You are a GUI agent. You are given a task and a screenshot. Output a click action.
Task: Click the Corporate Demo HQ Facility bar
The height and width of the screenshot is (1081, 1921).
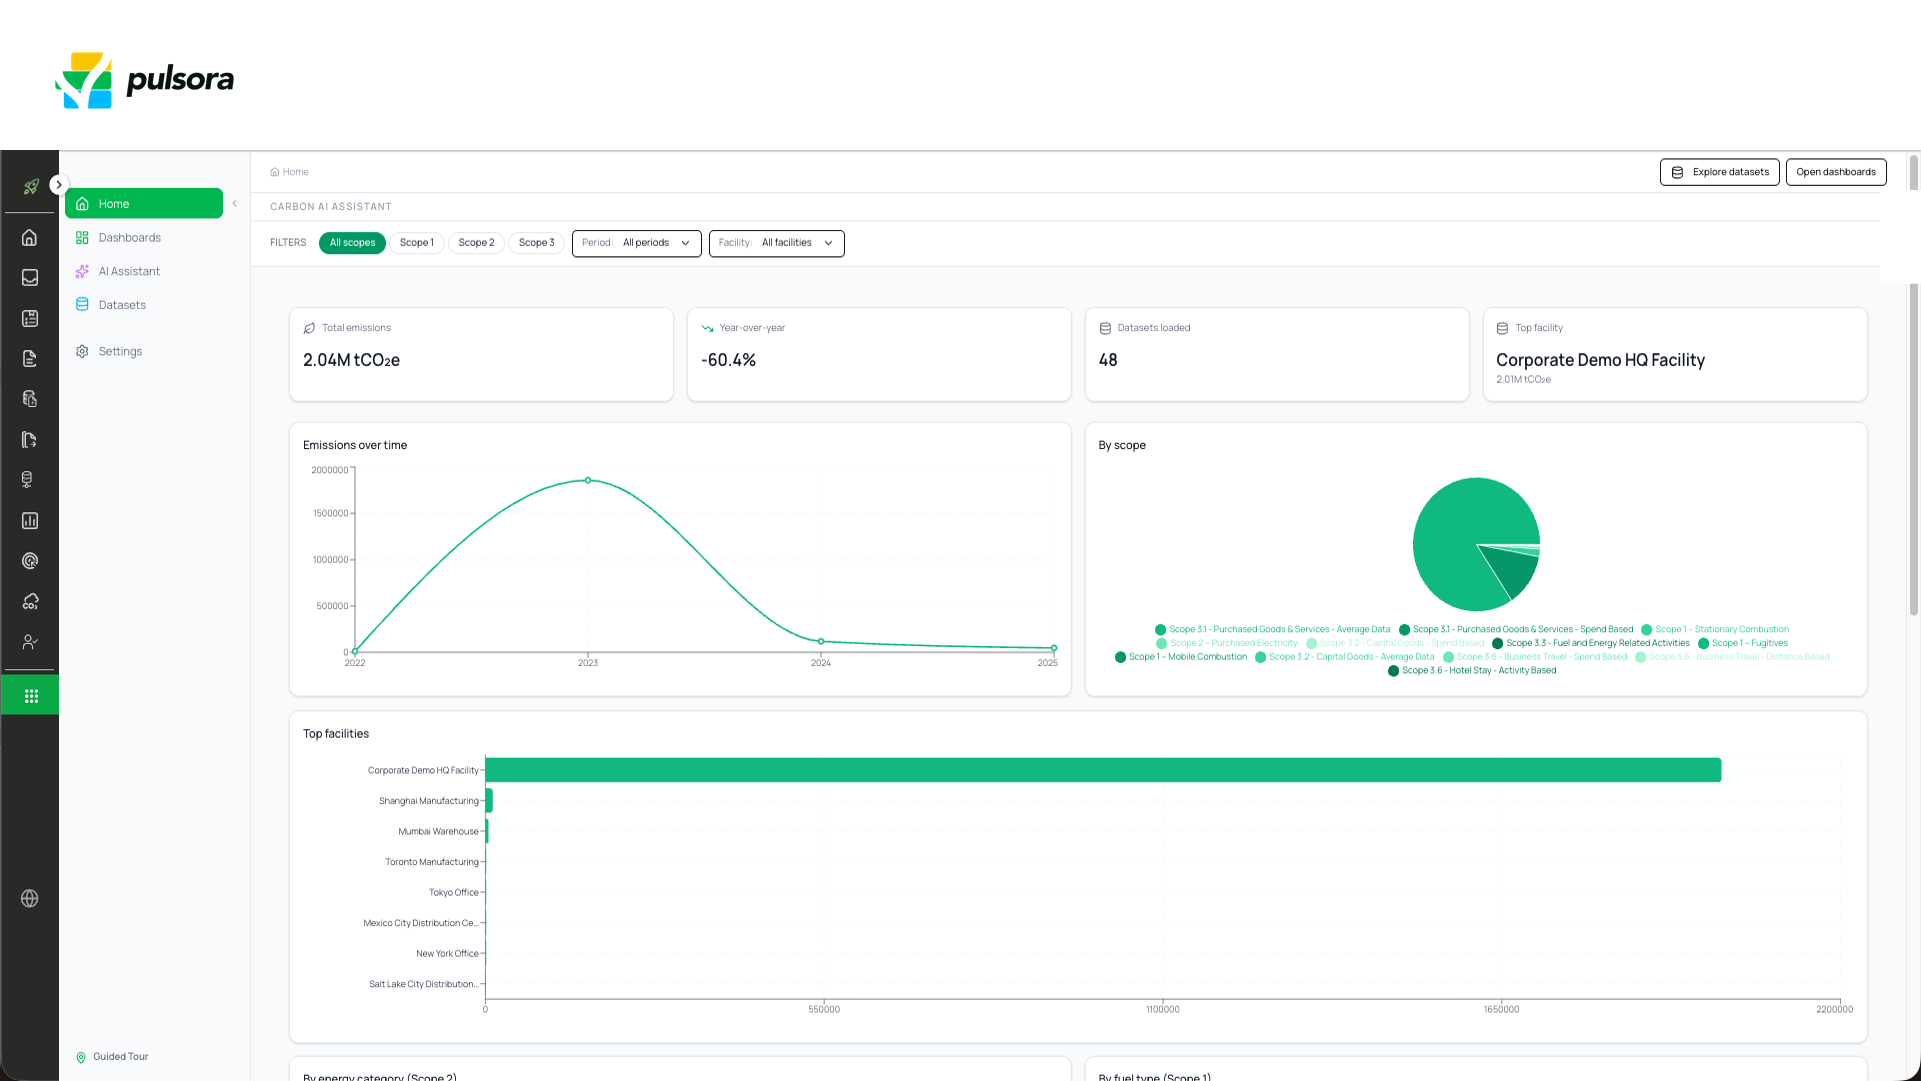[1103, 770]
